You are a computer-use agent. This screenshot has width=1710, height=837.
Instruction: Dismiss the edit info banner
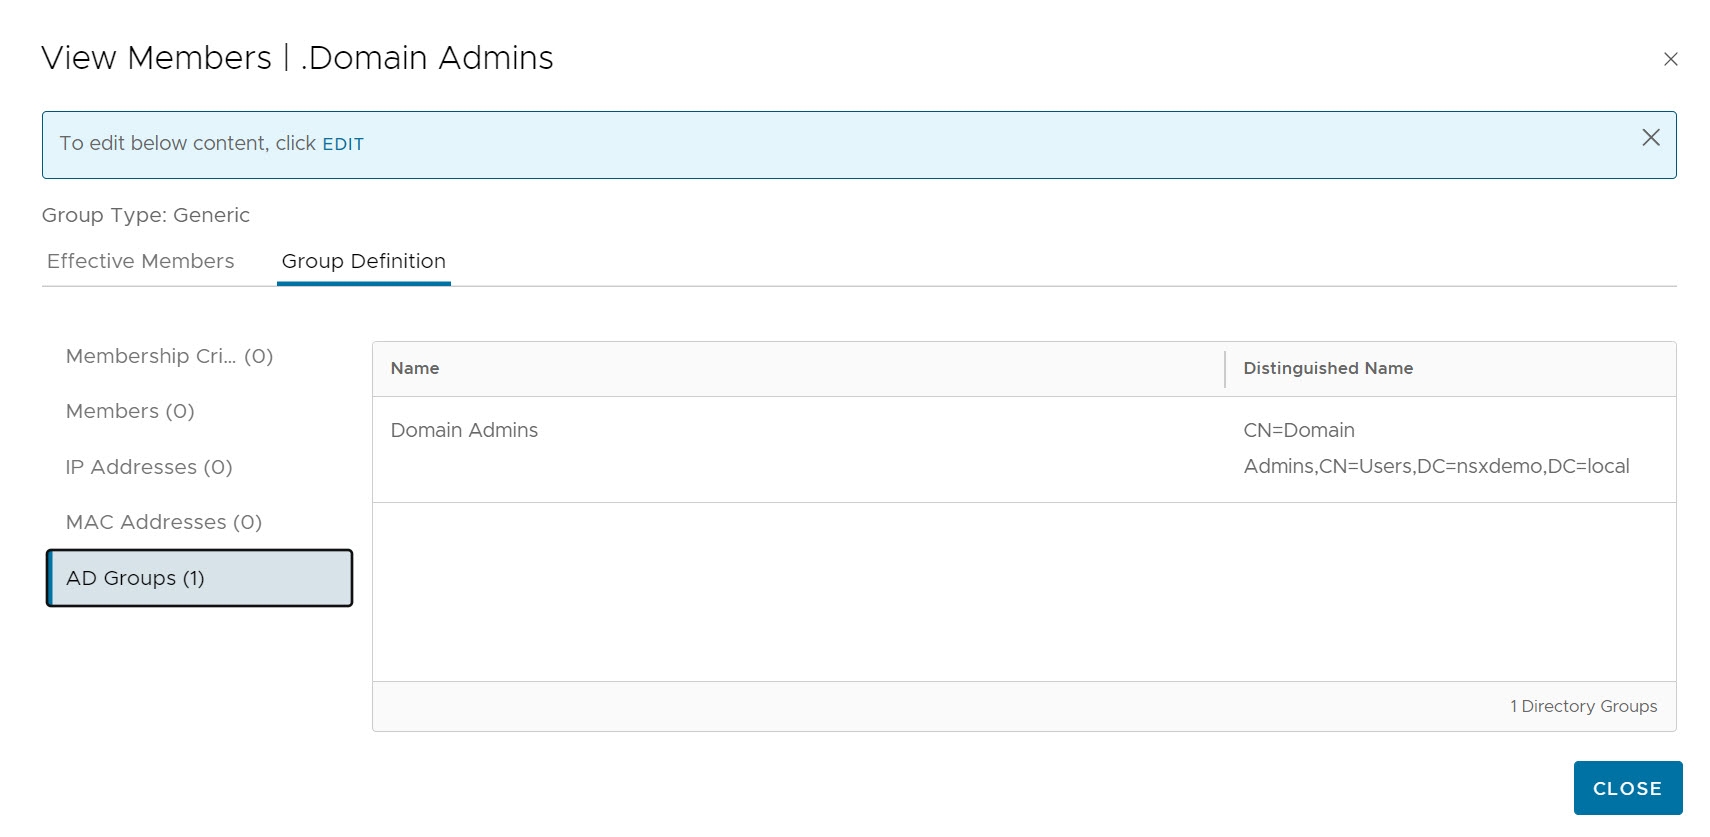tap(1650, 138)
